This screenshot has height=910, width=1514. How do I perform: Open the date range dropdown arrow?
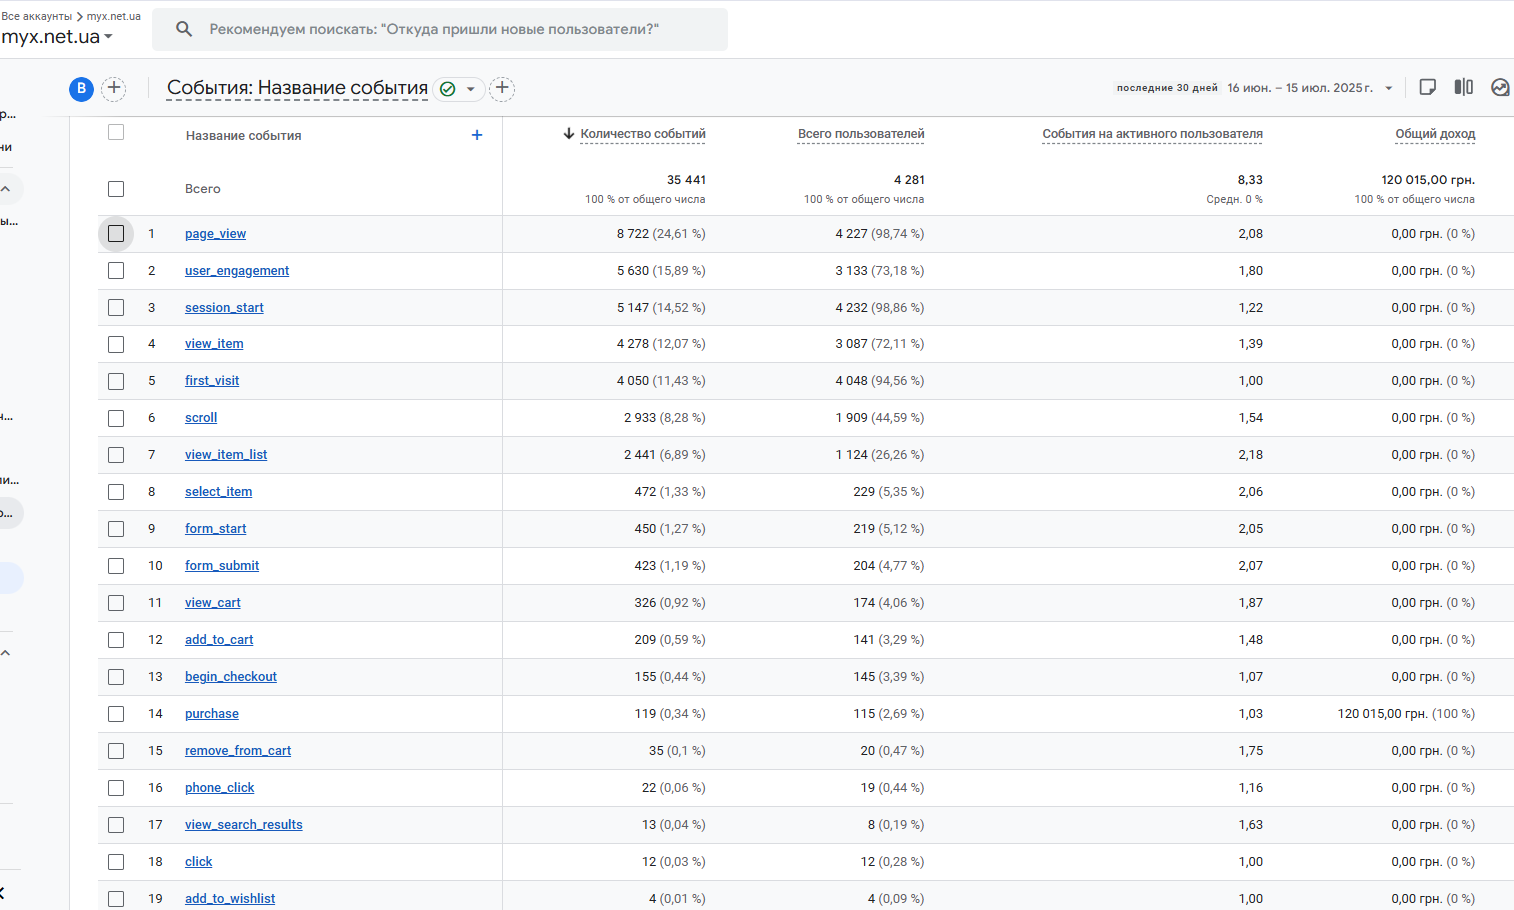(x=1389, y=88)
